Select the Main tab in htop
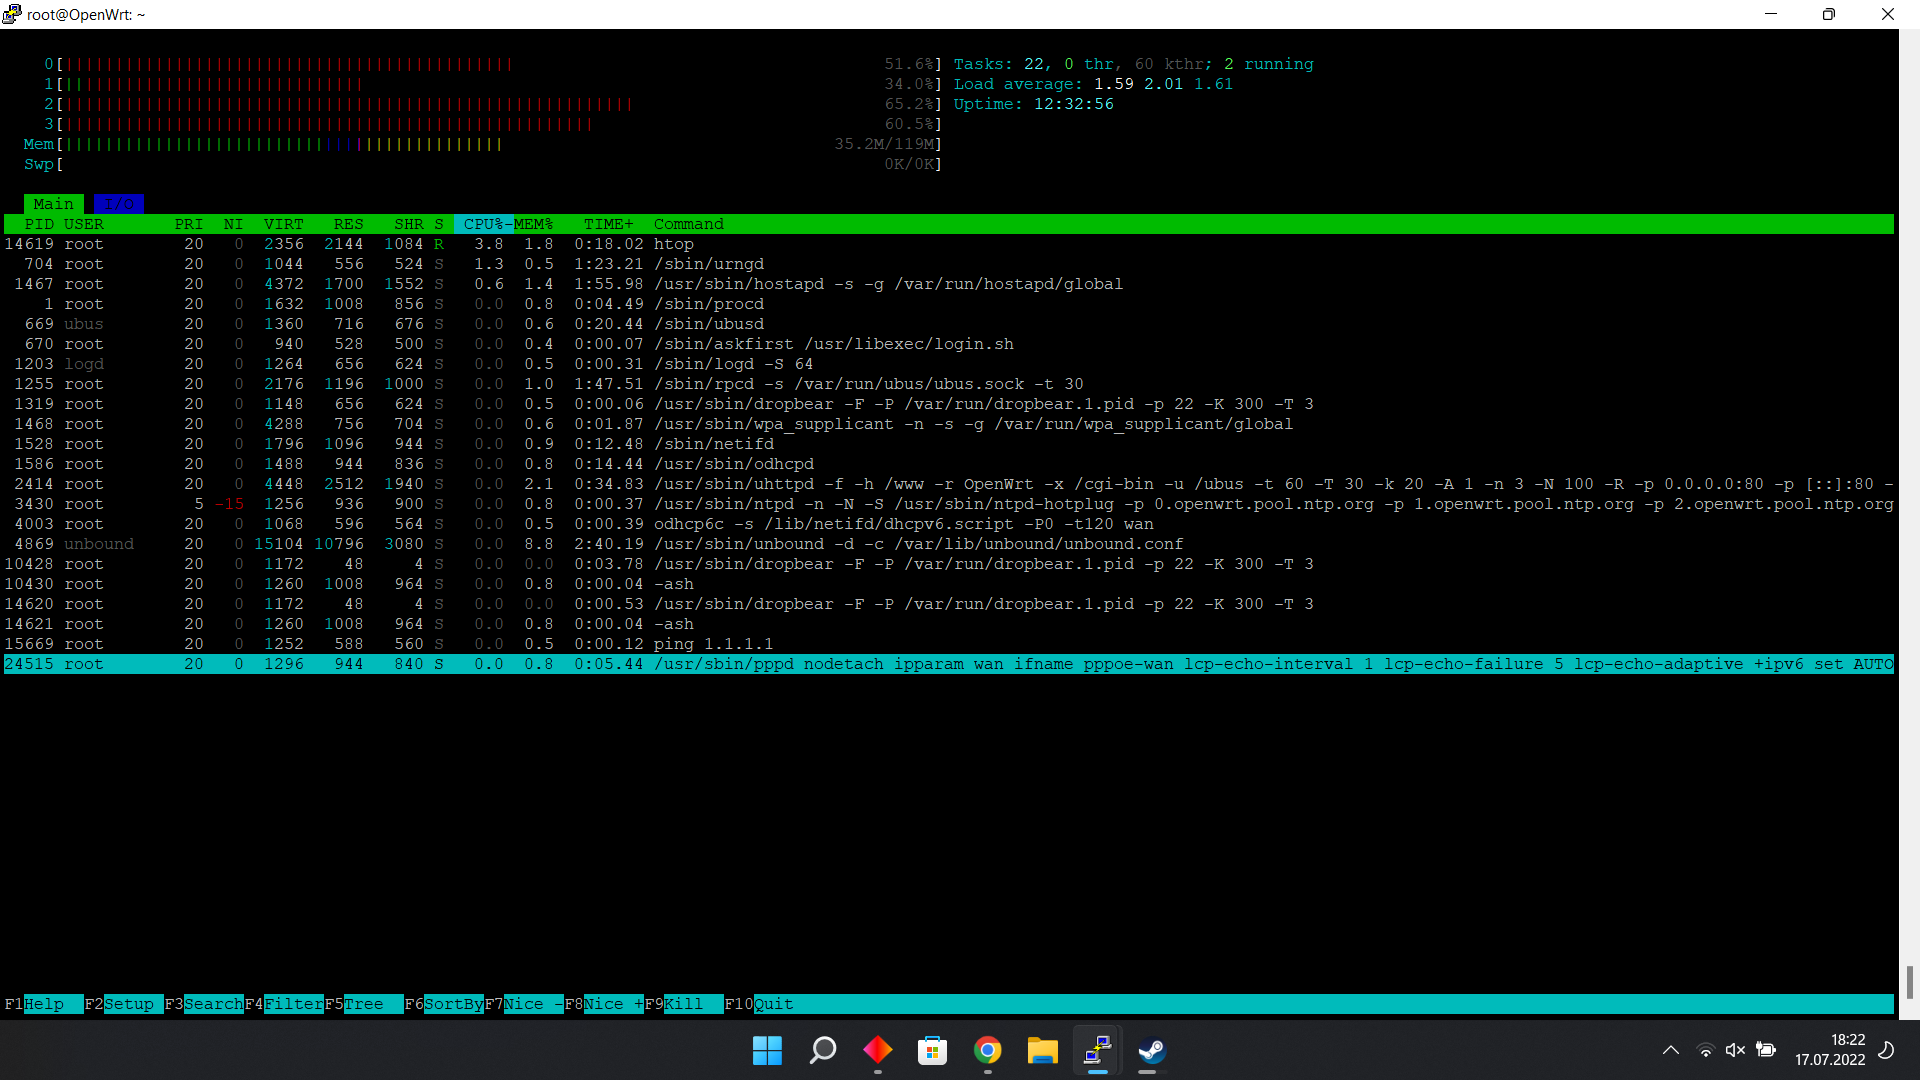Screen dimensions: 1920x1080 click(53, 204)
